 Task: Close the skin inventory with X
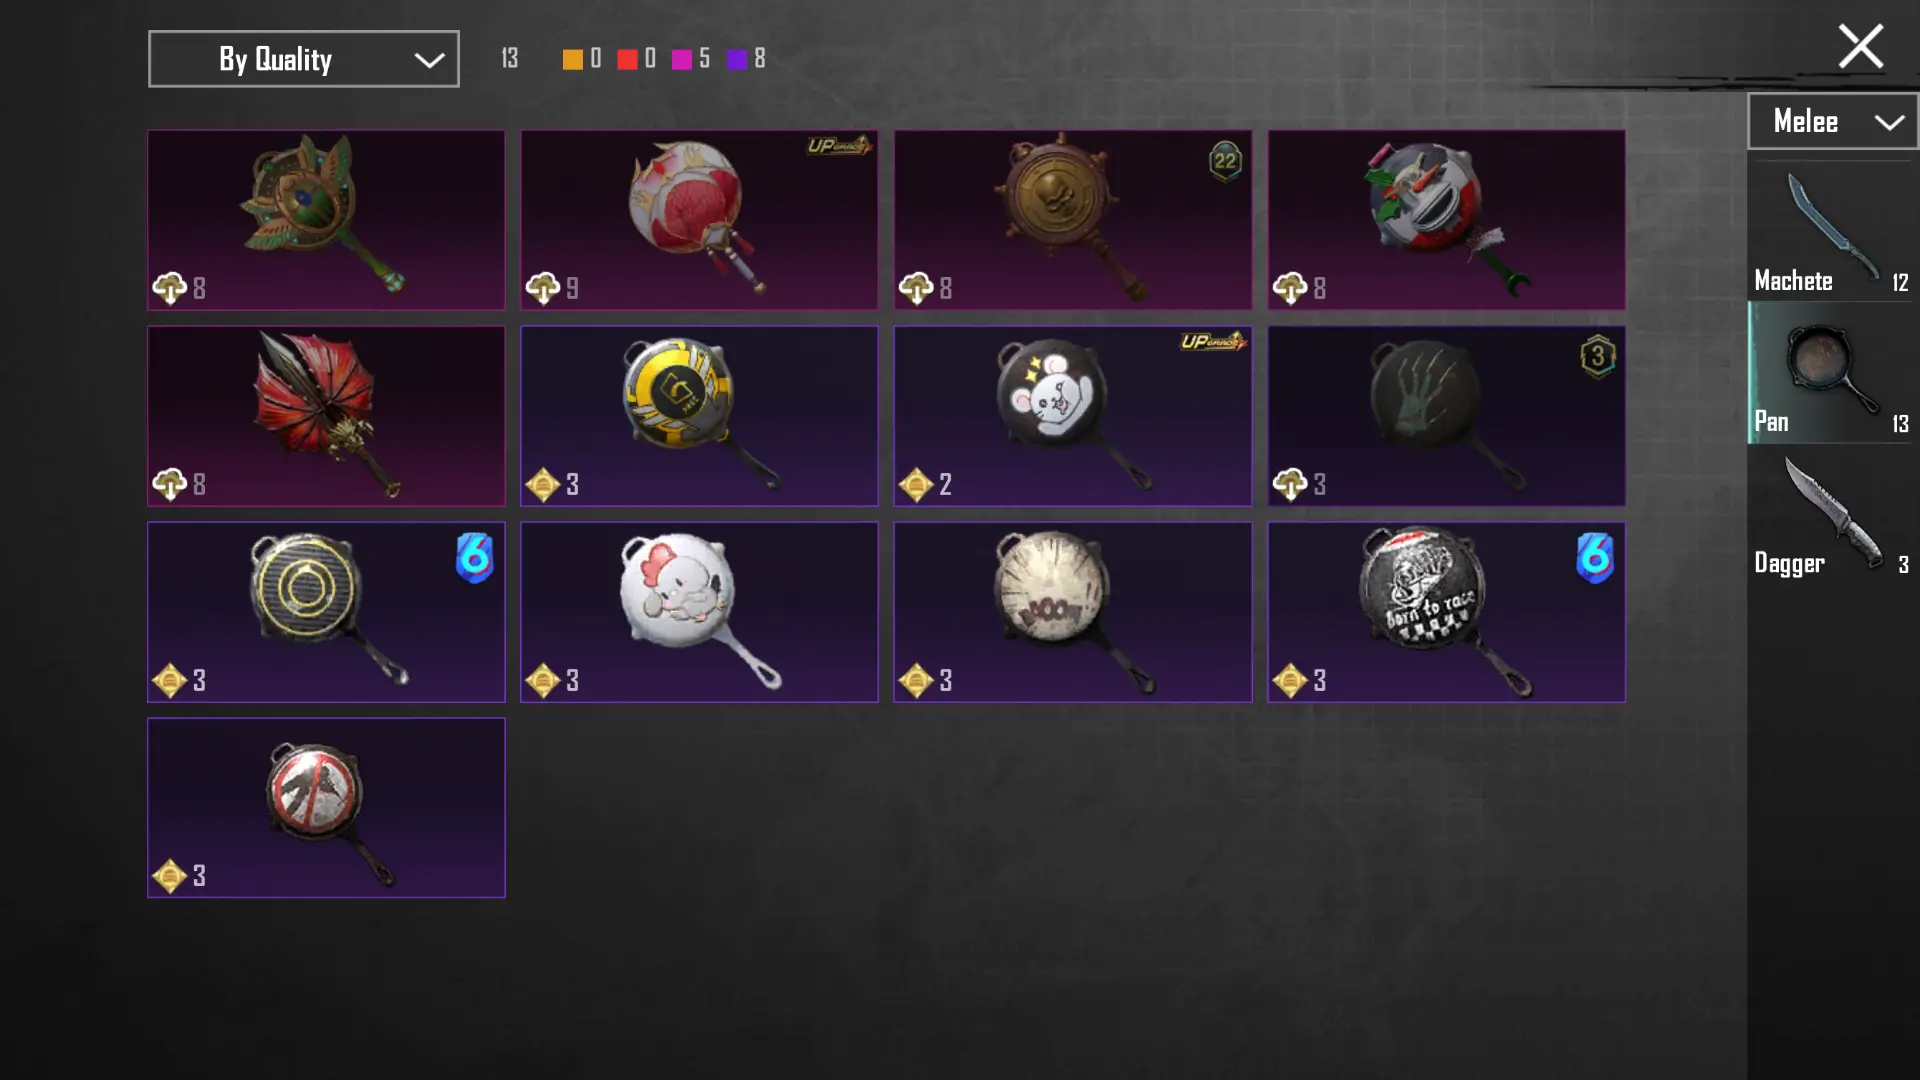pos(1860,46)
